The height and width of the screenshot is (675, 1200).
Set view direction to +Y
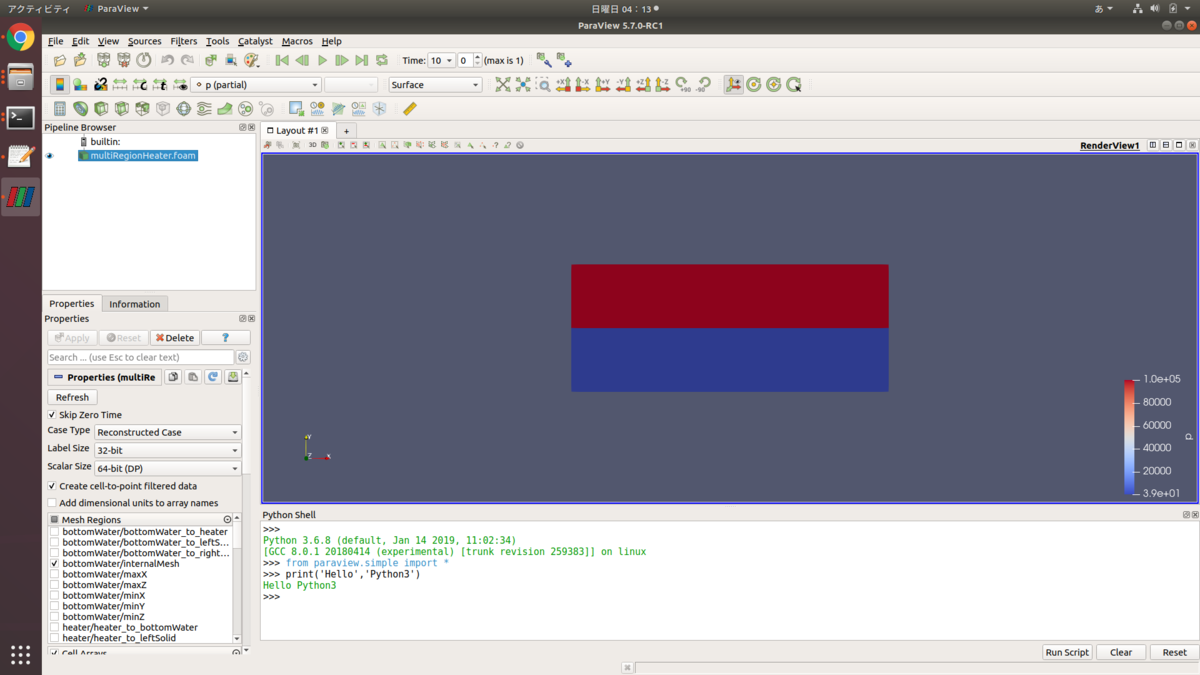pyautogui.click(x=603, y=85)
